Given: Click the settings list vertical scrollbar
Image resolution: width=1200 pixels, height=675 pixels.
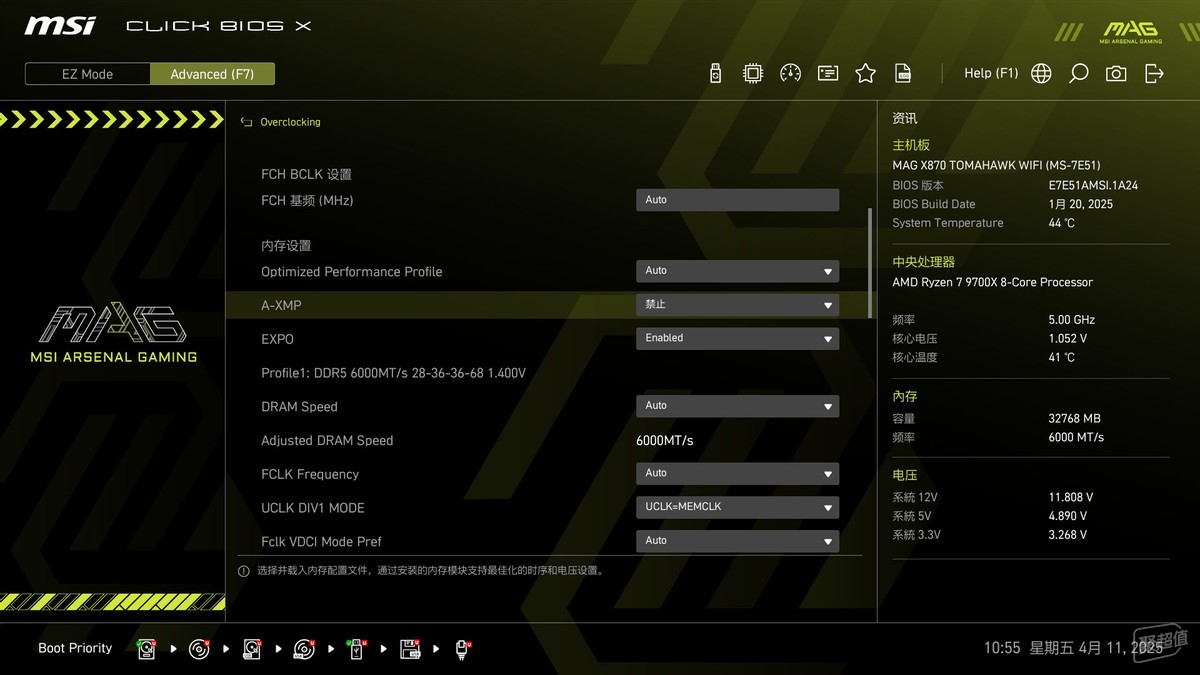Looking at the screenshot, I should tap(869, 263).
